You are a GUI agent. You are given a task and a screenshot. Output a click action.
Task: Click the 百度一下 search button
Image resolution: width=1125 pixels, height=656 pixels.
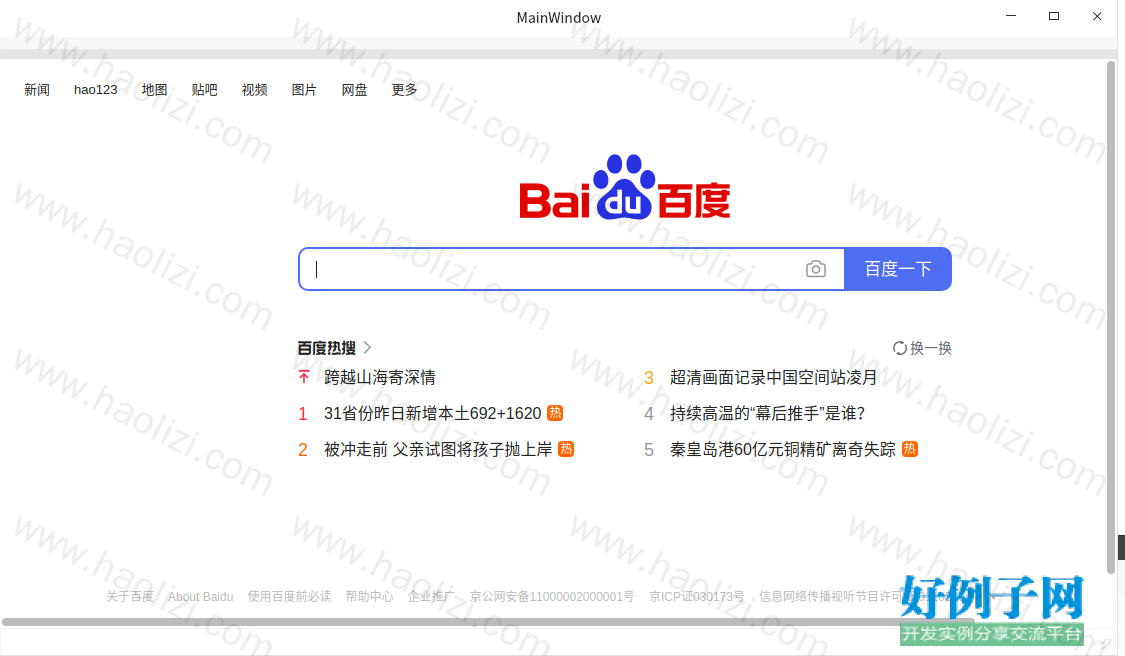click(898, 269)
